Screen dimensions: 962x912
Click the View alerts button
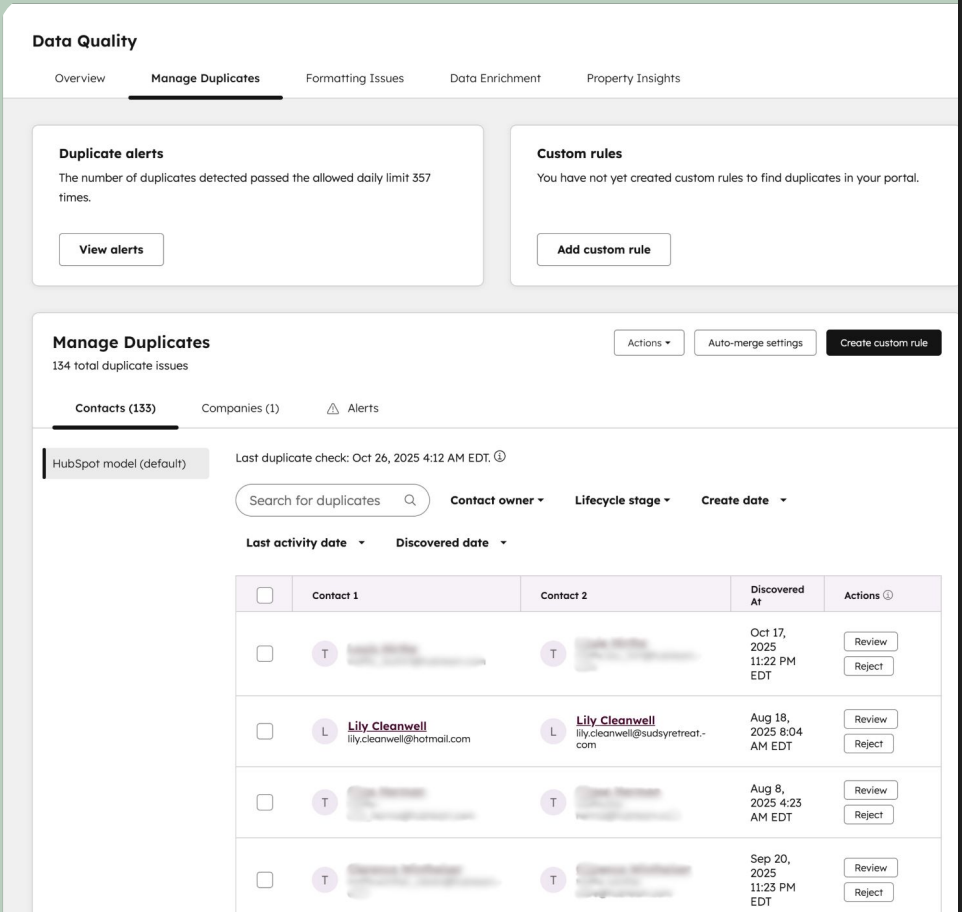click(x=111, y=250)
